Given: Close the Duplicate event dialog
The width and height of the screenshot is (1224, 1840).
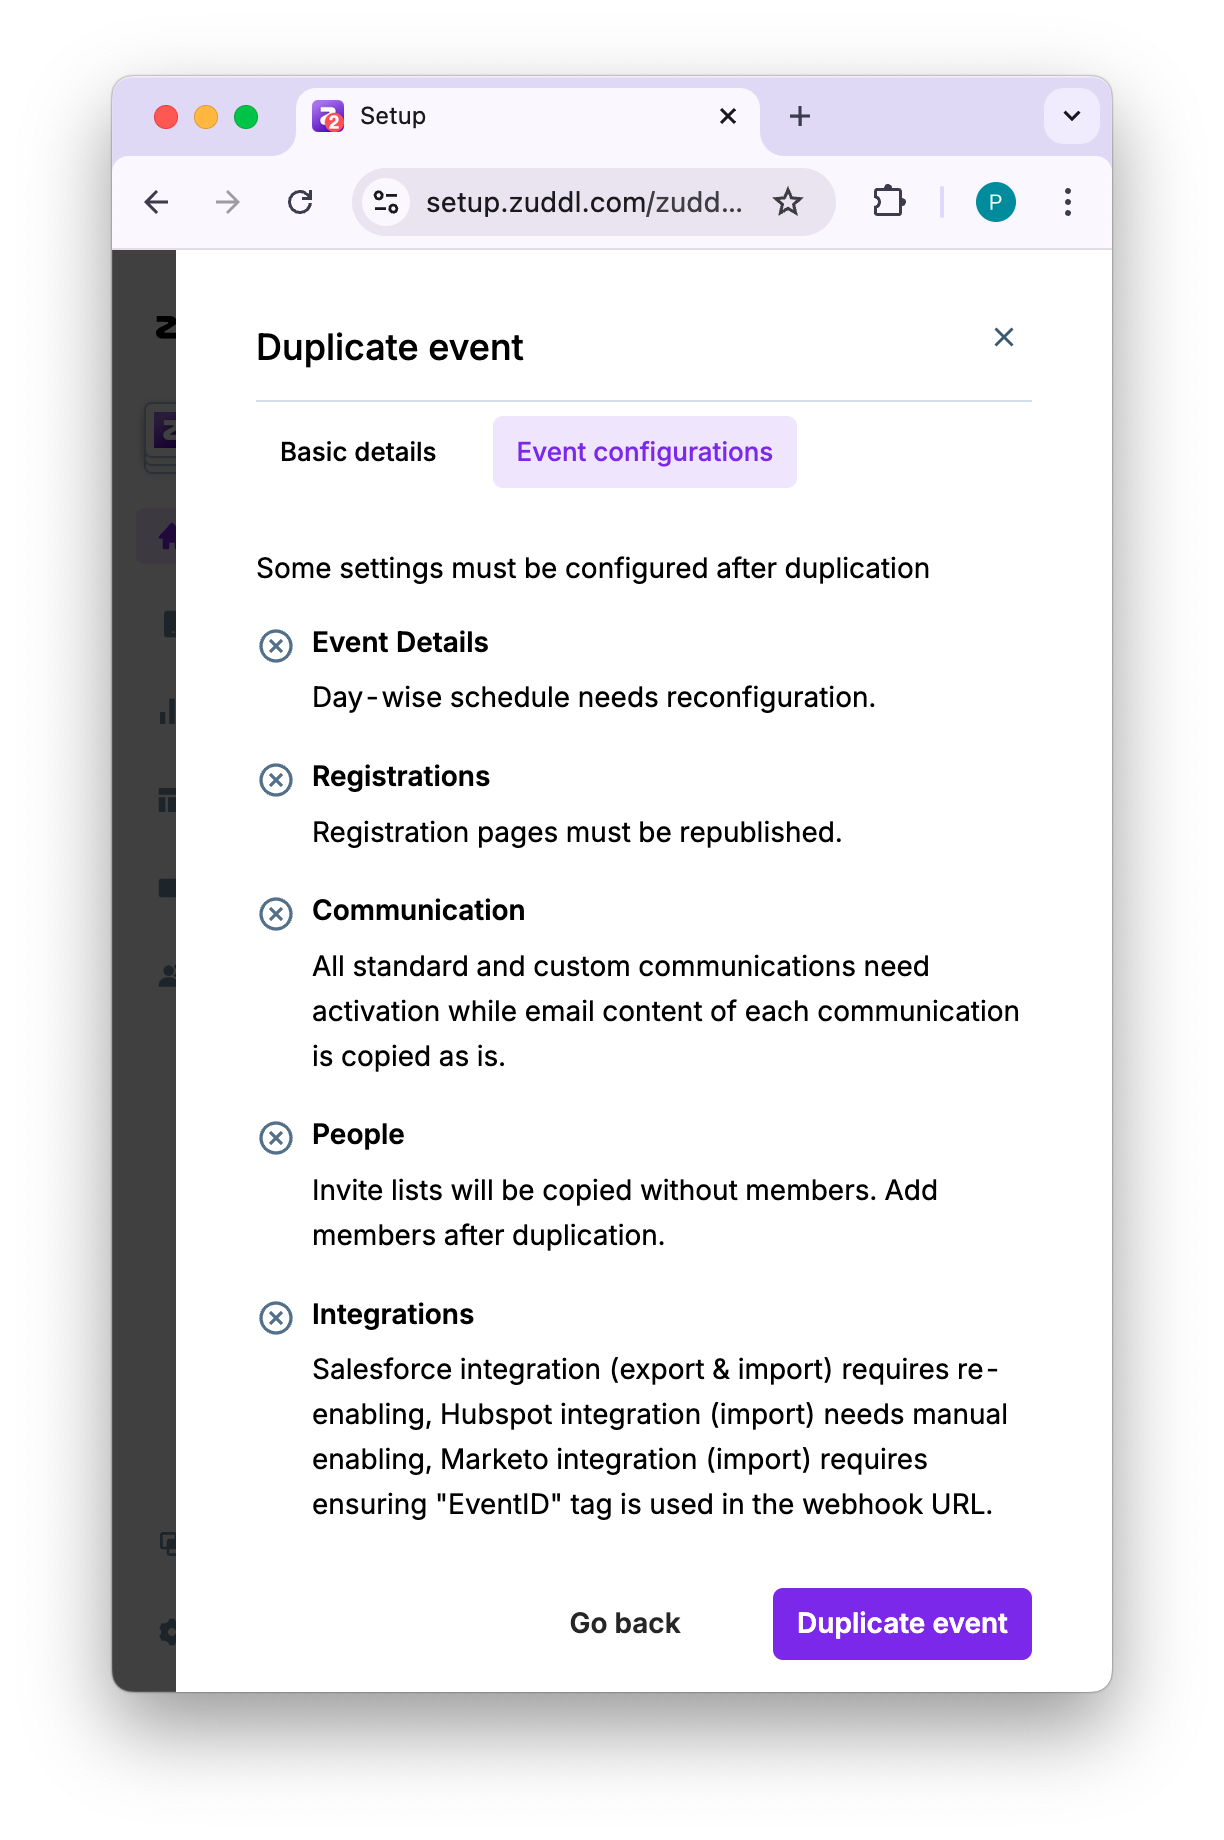Looking at the screenshot, I should pos(1004,338).
